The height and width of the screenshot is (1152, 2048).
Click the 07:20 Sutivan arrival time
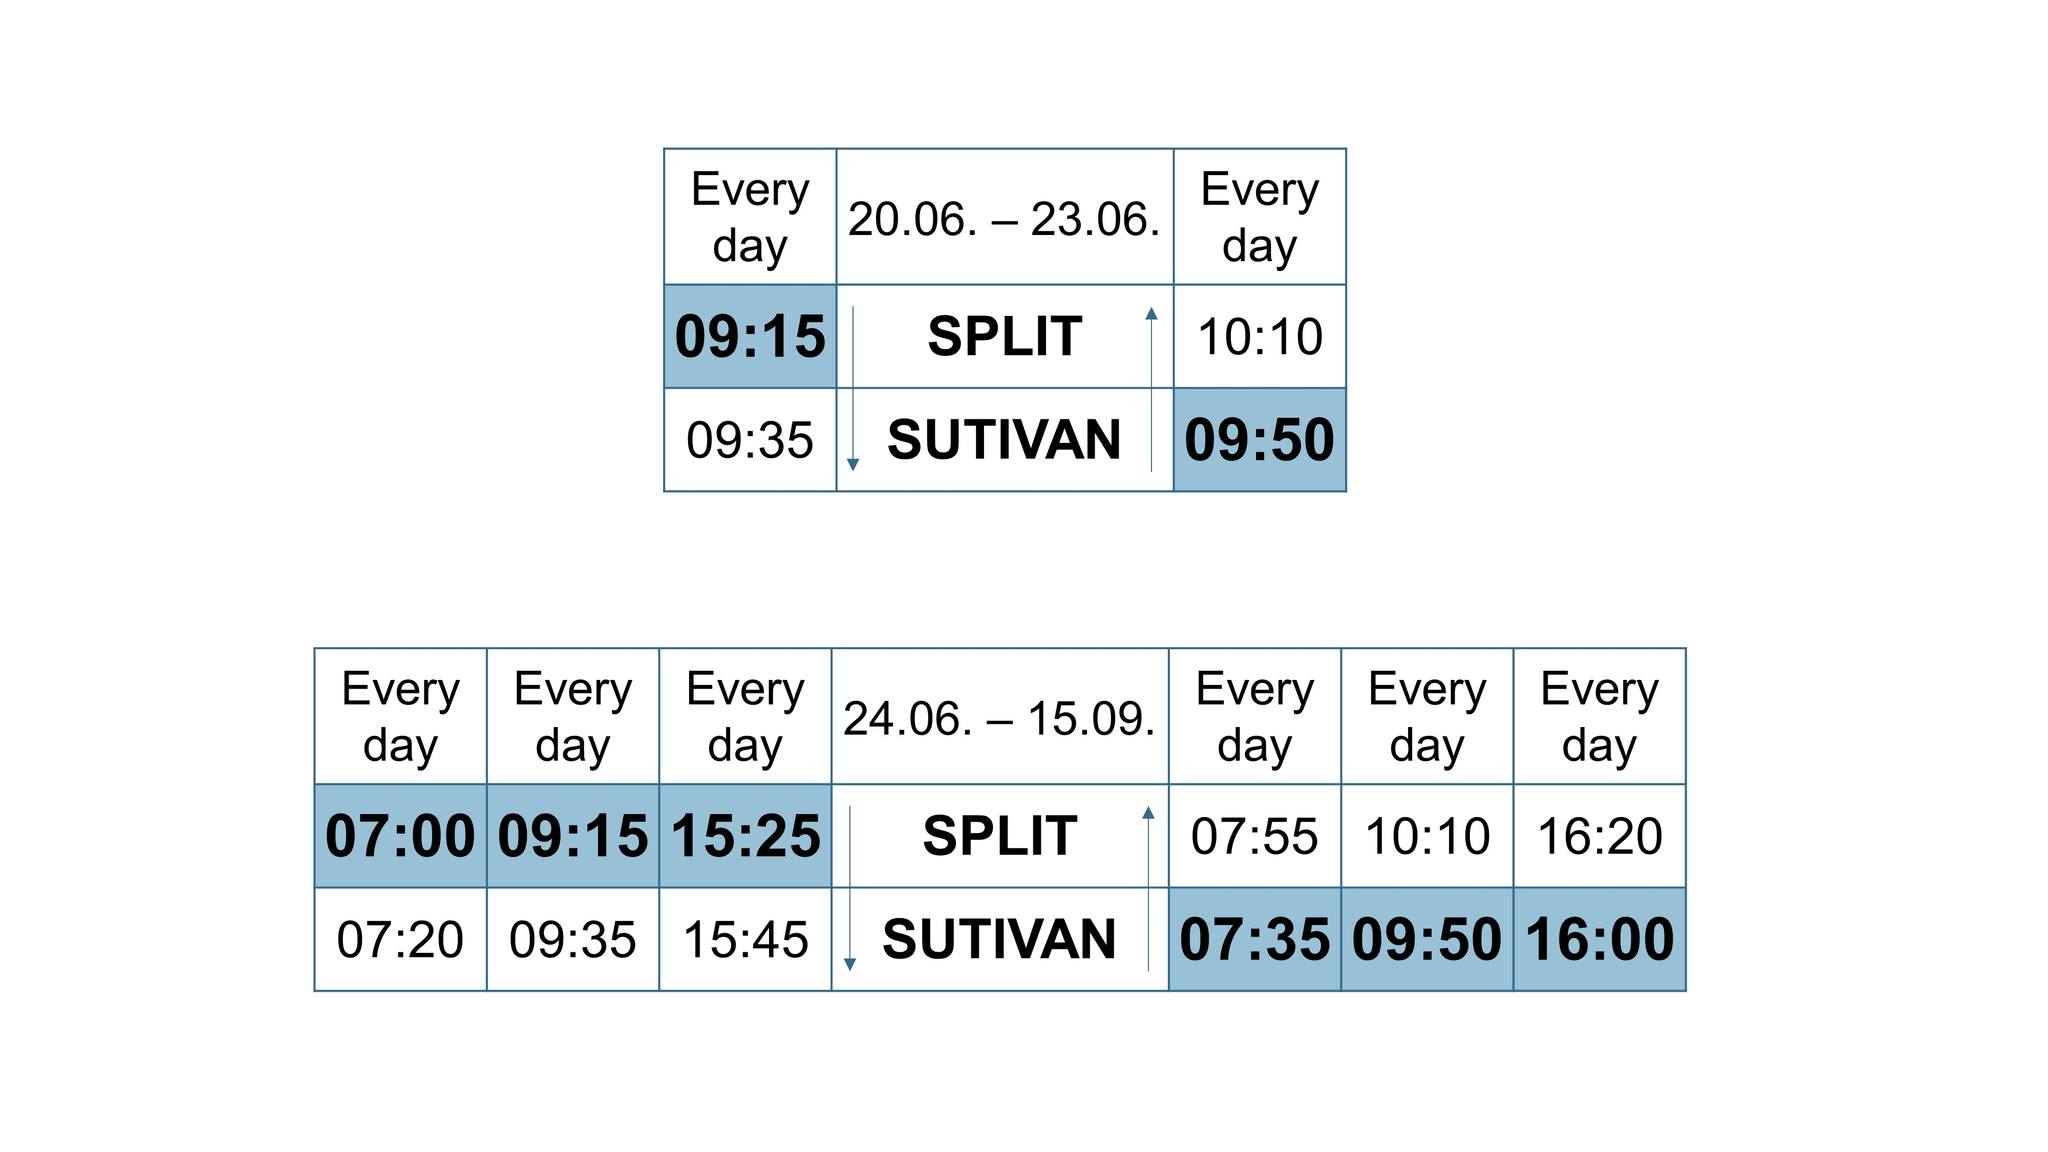(x=400, y=940)
